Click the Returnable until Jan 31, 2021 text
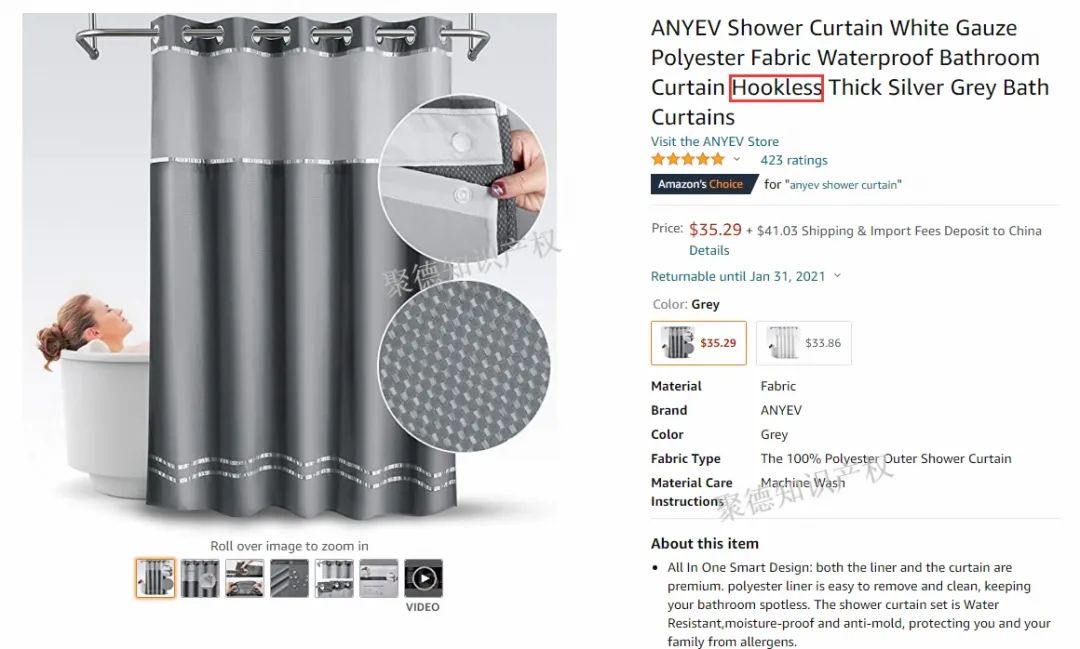The width and height of the screenshot is (1080, 649). 738,276
